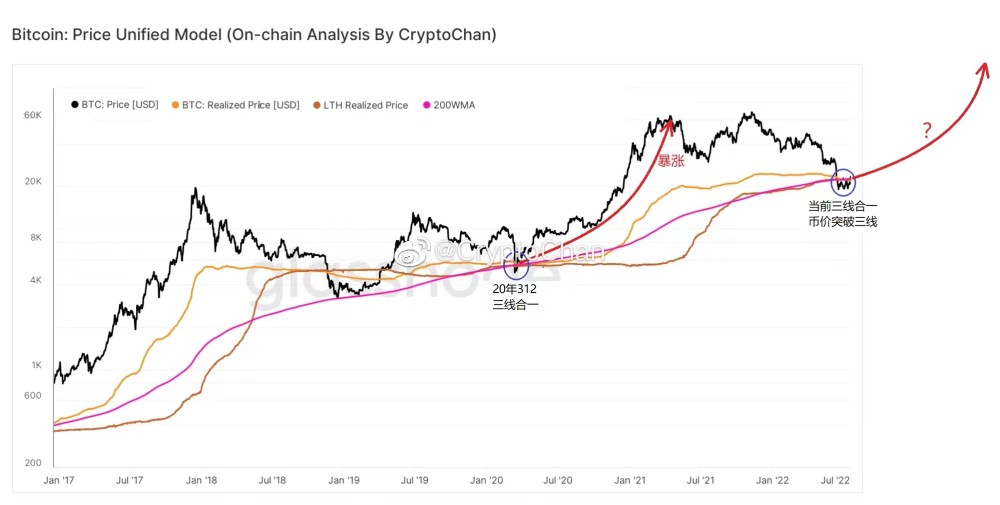Click the brown LTH Realized Price dot
This screenshot has height=505, width=1000.
tap(316, 105)
